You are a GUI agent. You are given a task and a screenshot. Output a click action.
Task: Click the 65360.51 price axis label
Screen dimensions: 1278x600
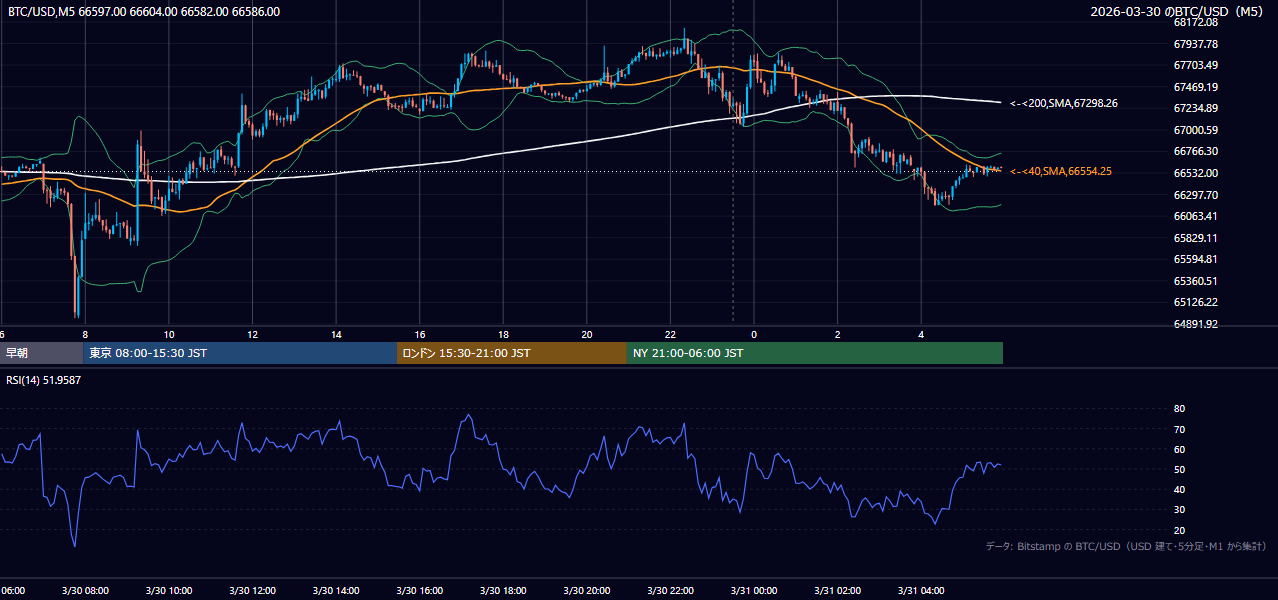coord(1195,281)
